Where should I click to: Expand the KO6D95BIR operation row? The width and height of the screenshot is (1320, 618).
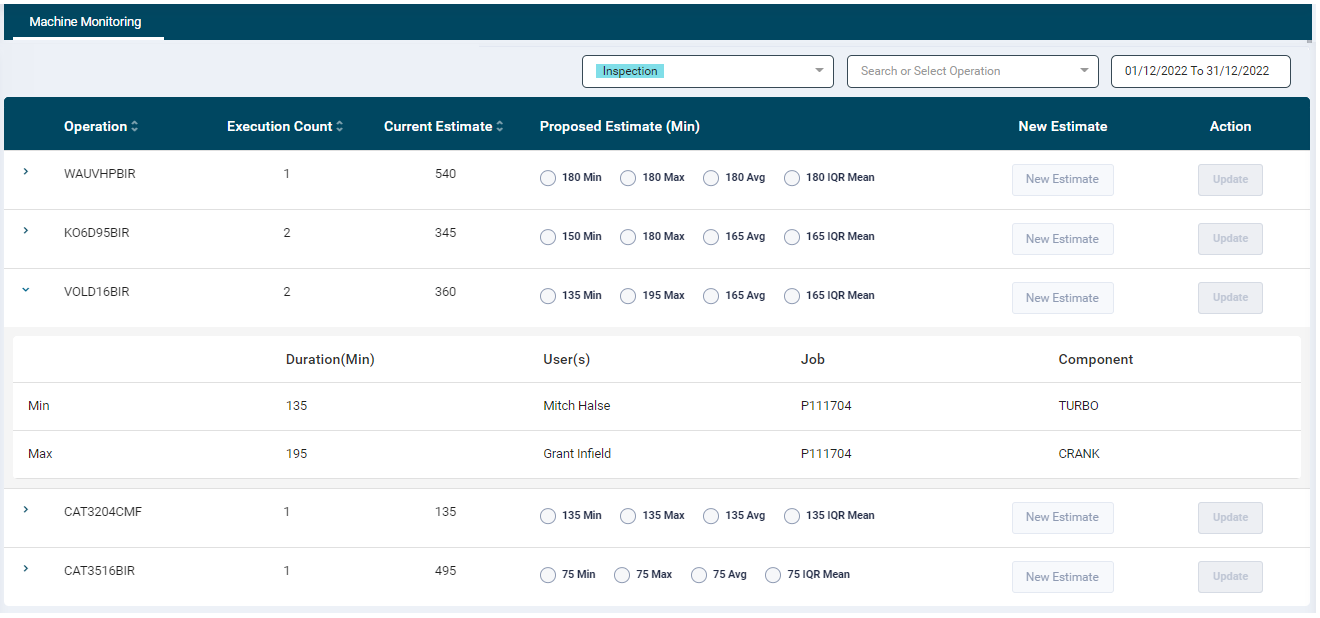pyautogui.click(x=26, y=231)
